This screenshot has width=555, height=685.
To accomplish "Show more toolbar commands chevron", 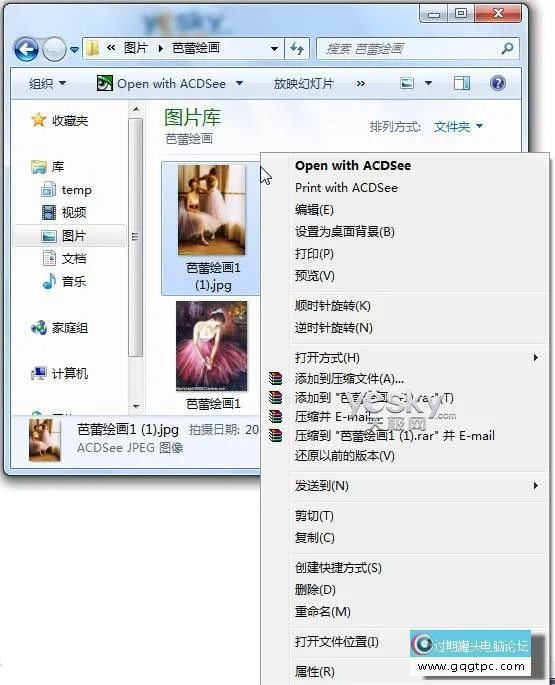I will (x=361, y=83).
